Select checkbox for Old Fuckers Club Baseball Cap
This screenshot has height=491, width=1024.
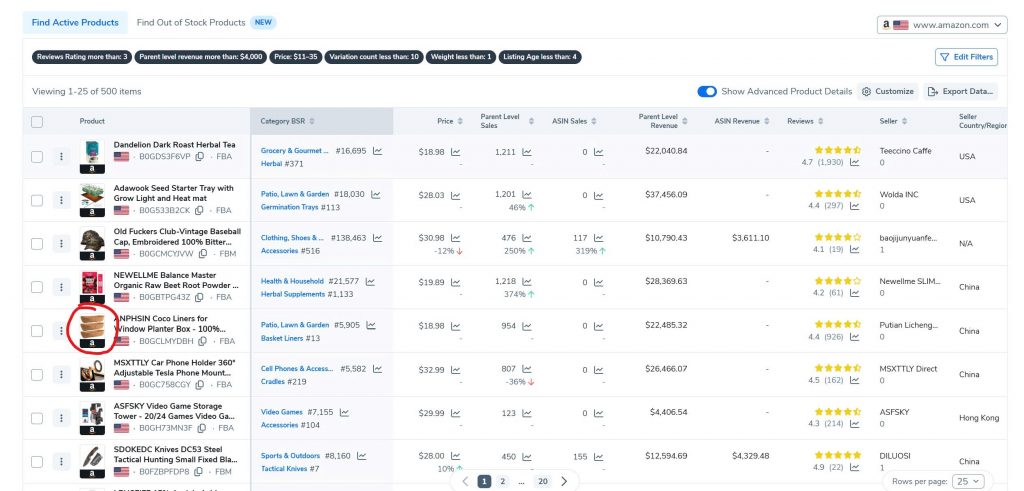pyautogui.click(x=37, y=244)
